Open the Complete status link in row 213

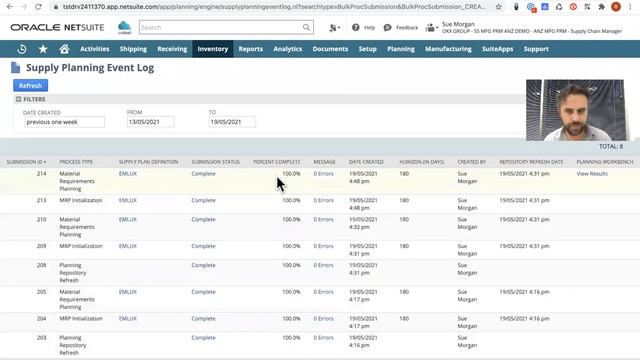[x=203, y=200]
